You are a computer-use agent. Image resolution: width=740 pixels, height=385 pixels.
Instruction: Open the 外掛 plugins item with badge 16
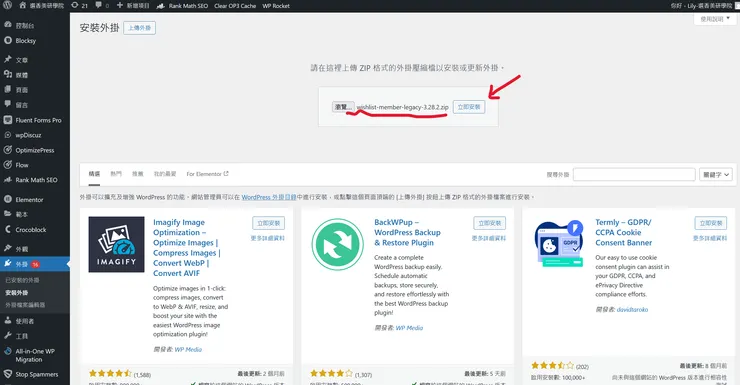pos(35,264)
